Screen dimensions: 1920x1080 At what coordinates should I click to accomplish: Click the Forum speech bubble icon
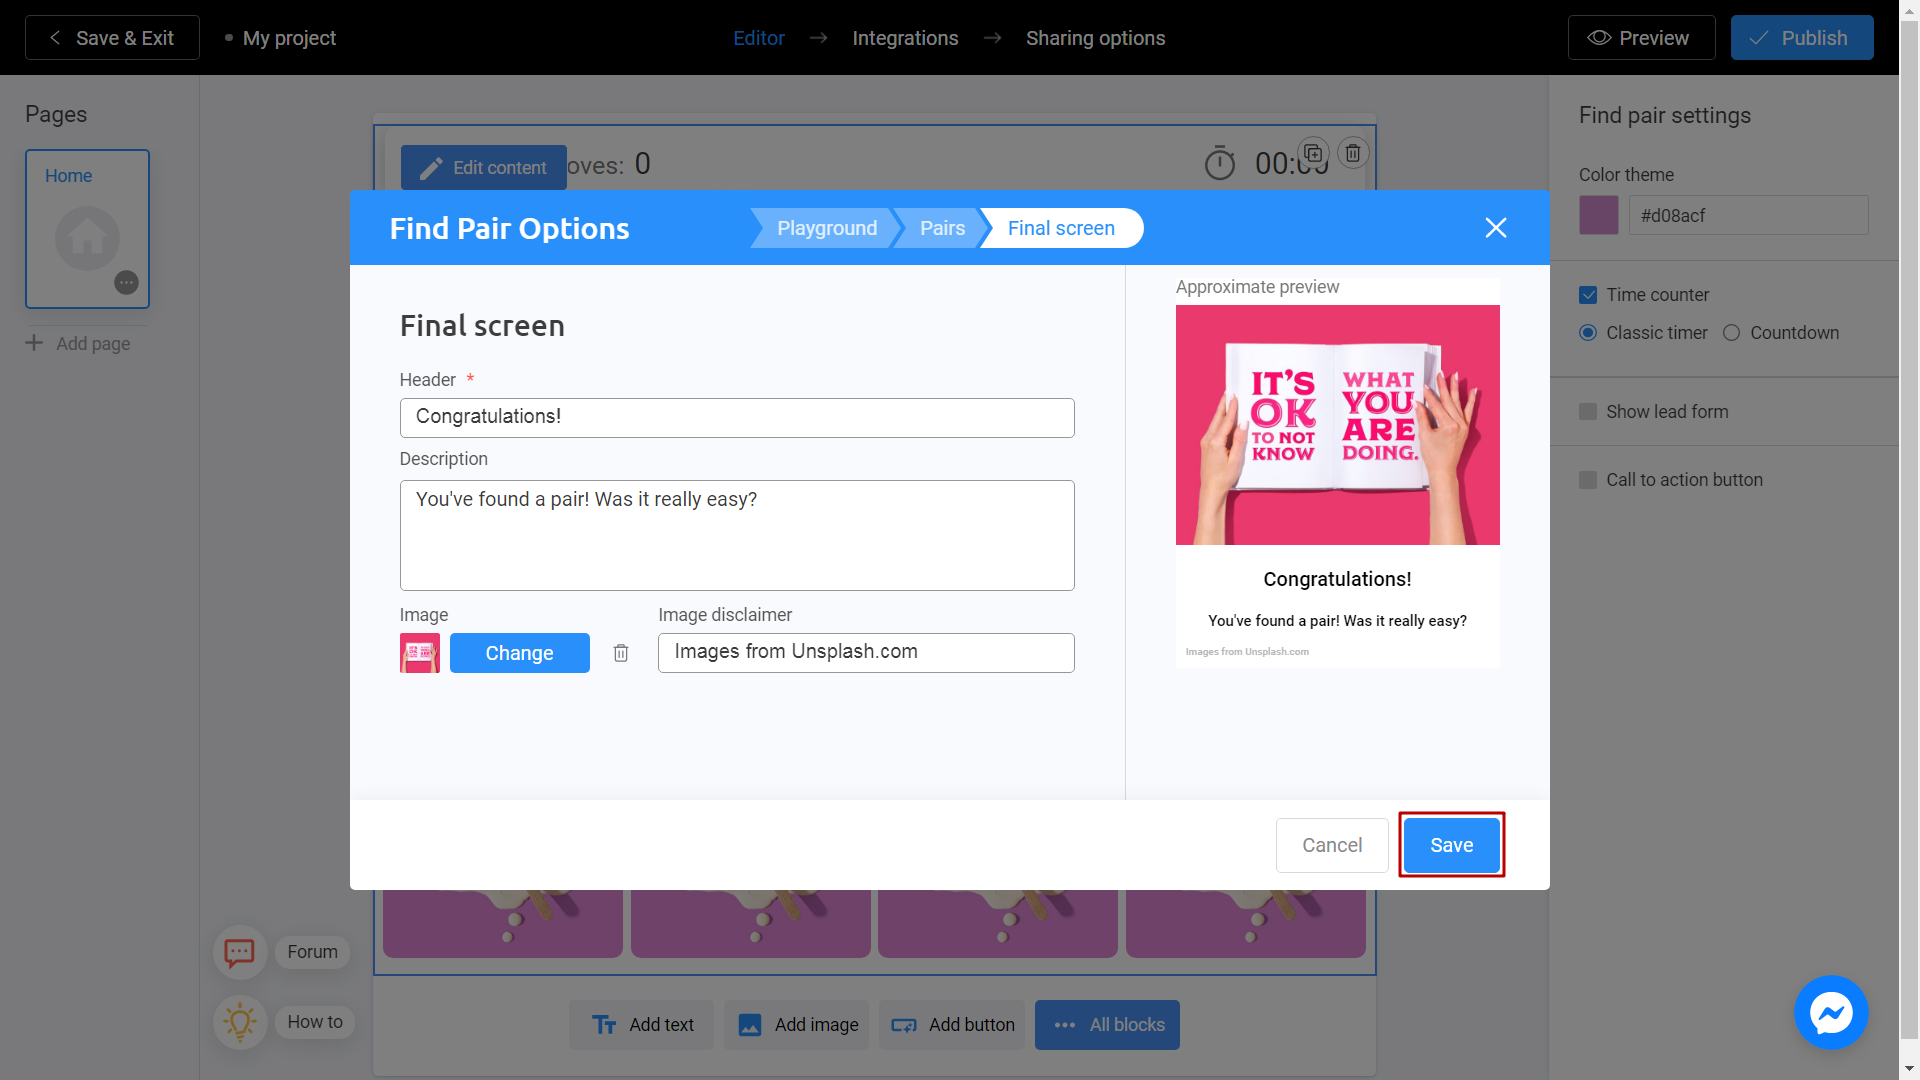[x=240, y=952]
